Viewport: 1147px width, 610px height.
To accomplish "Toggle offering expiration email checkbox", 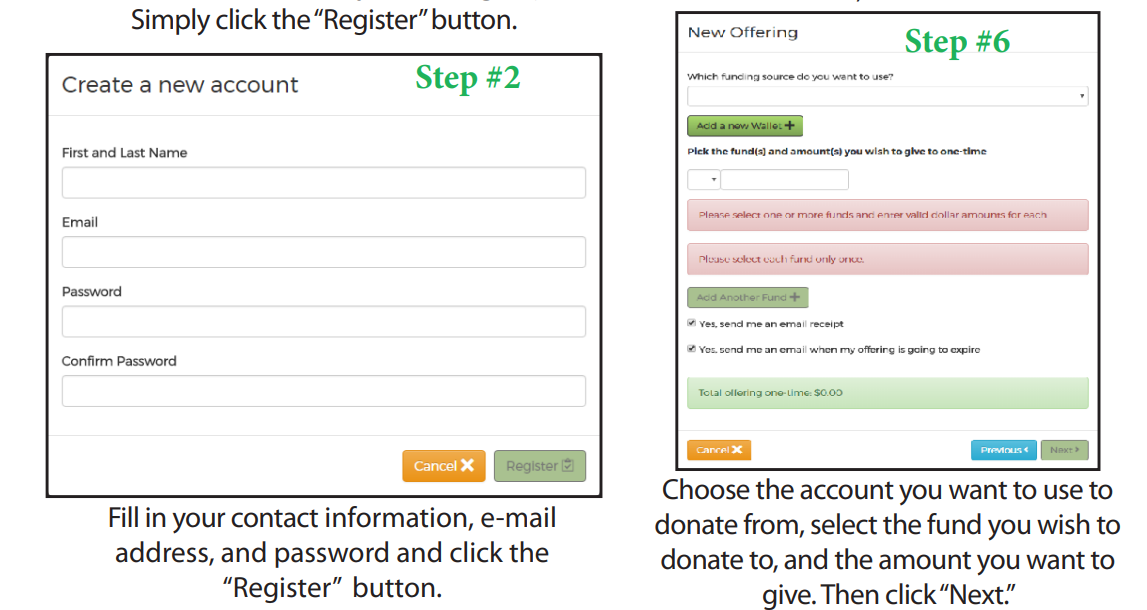I will [x=691, y=349].
